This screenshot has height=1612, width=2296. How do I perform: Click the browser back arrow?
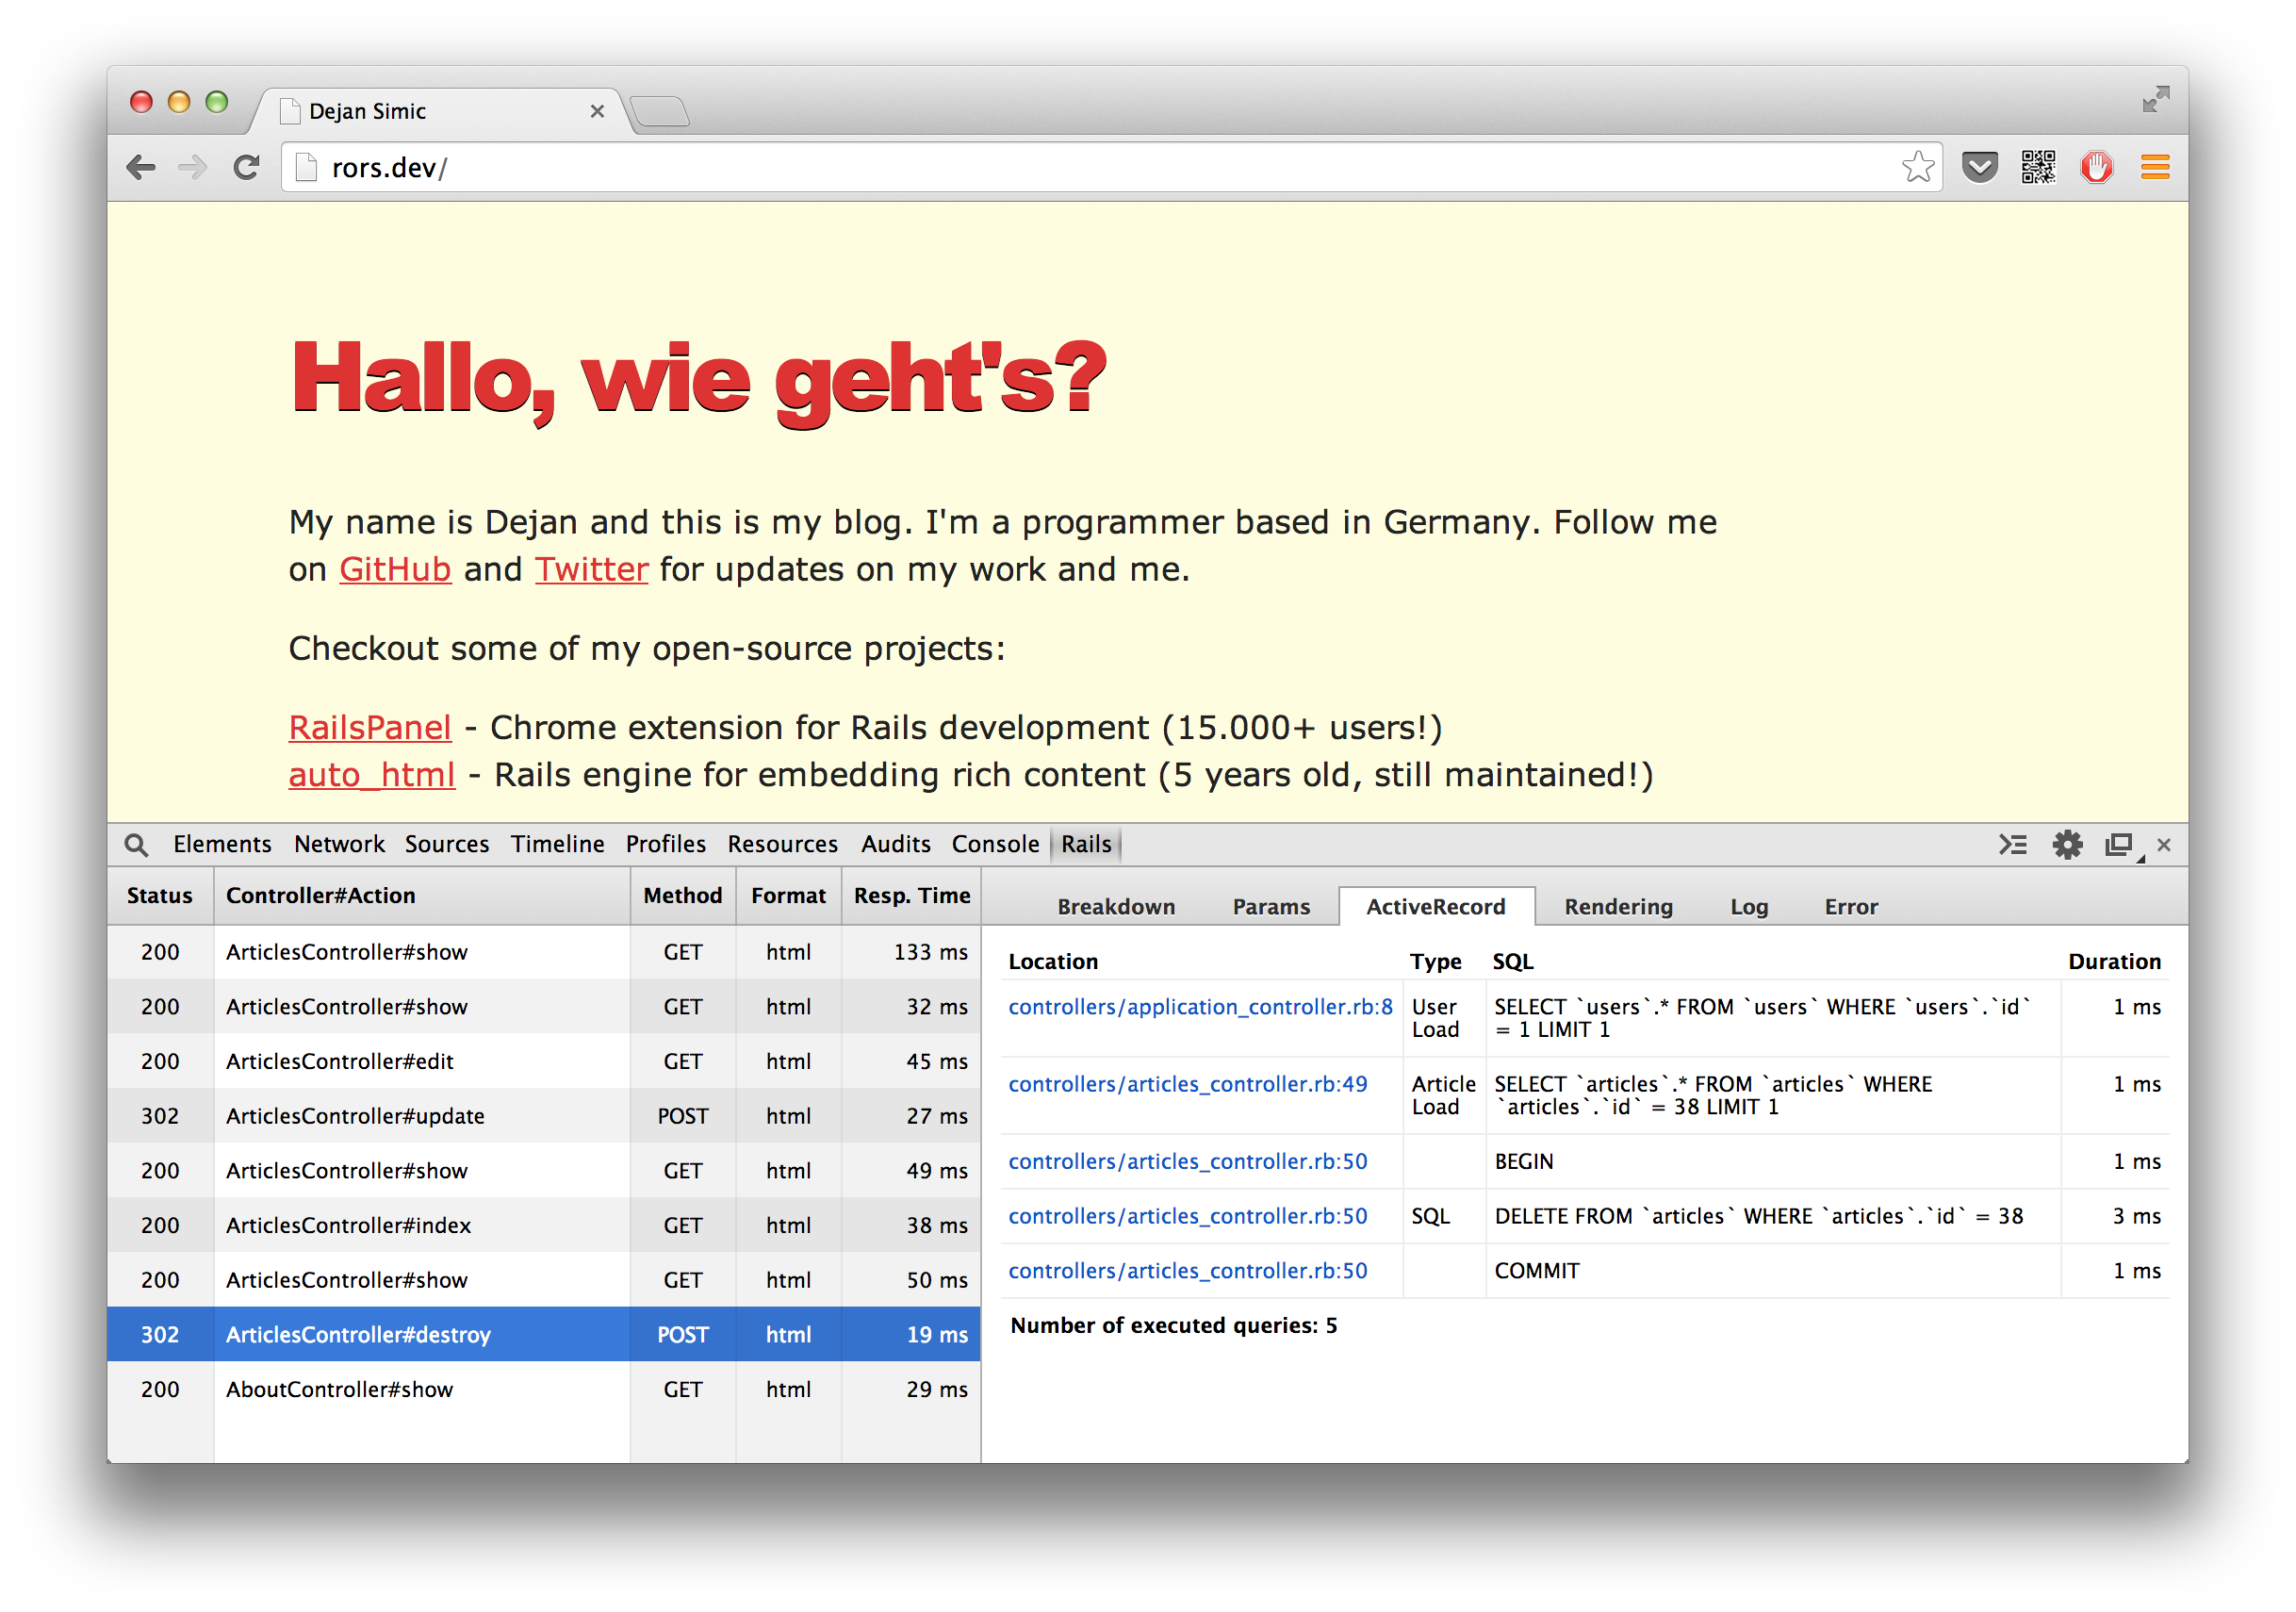141,167
